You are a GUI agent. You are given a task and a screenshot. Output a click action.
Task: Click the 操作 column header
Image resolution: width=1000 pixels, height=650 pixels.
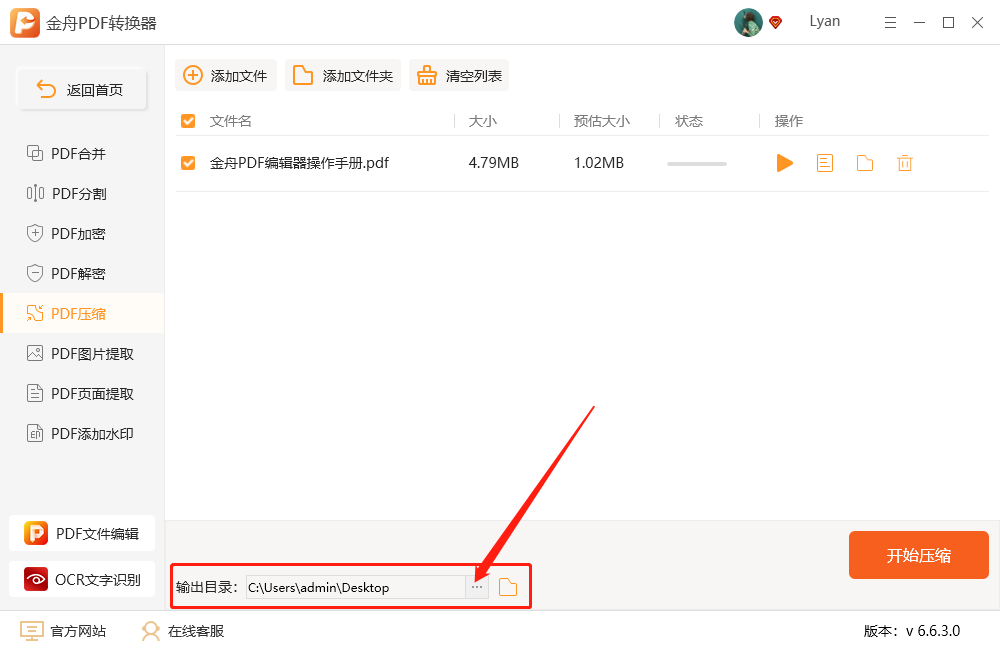point(789,121)
